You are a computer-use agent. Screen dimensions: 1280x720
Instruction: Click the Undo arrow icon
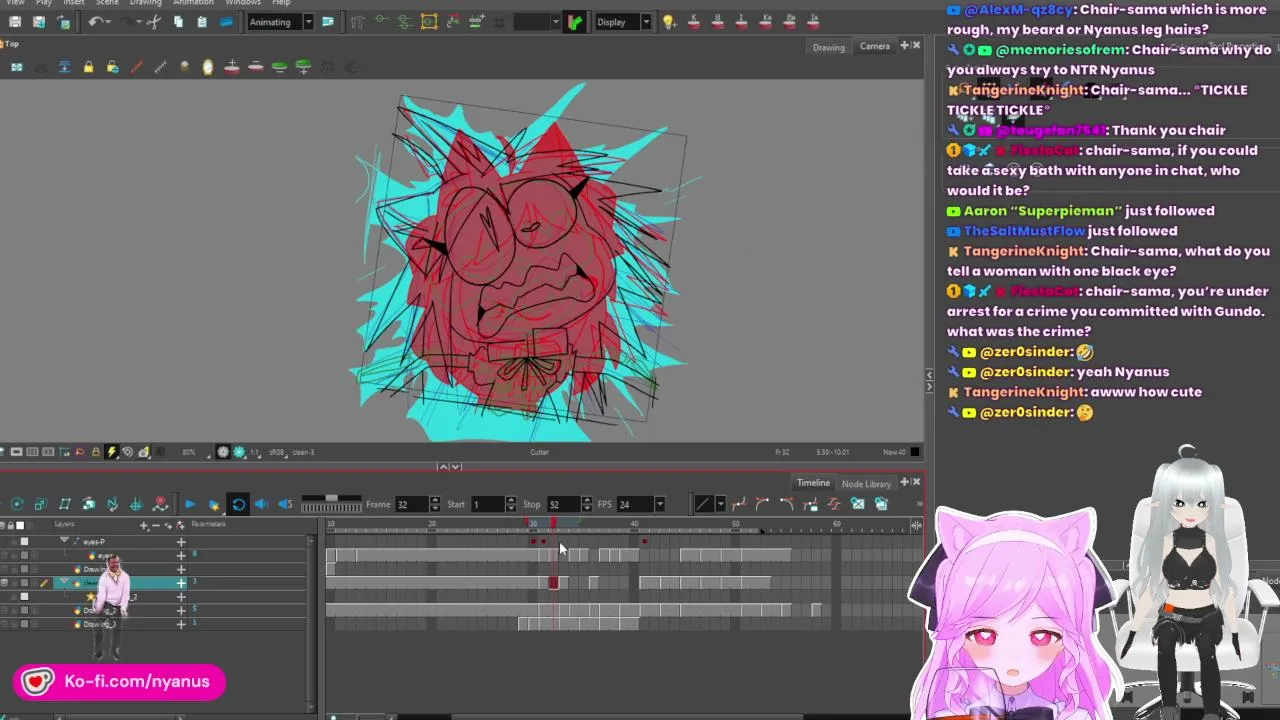point(96,22)
